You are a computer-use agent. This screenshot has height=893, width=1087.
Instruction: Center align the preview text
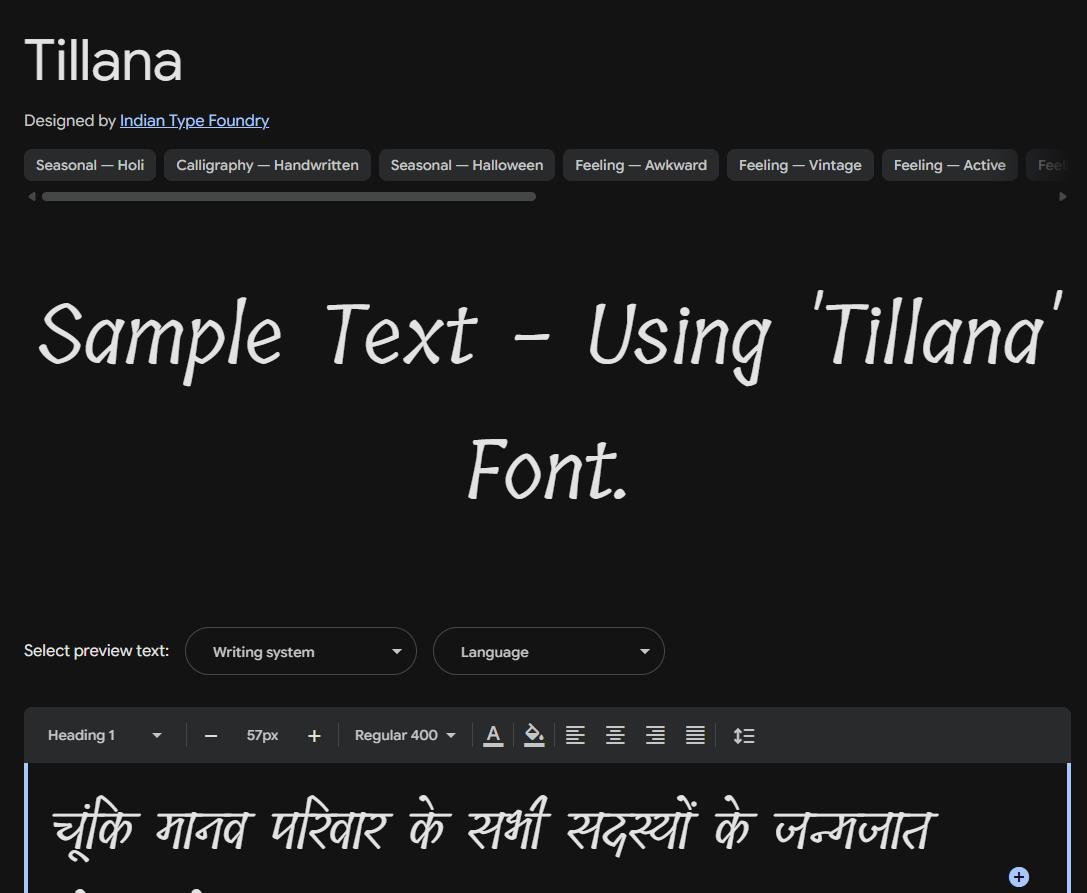coord(616,735)
